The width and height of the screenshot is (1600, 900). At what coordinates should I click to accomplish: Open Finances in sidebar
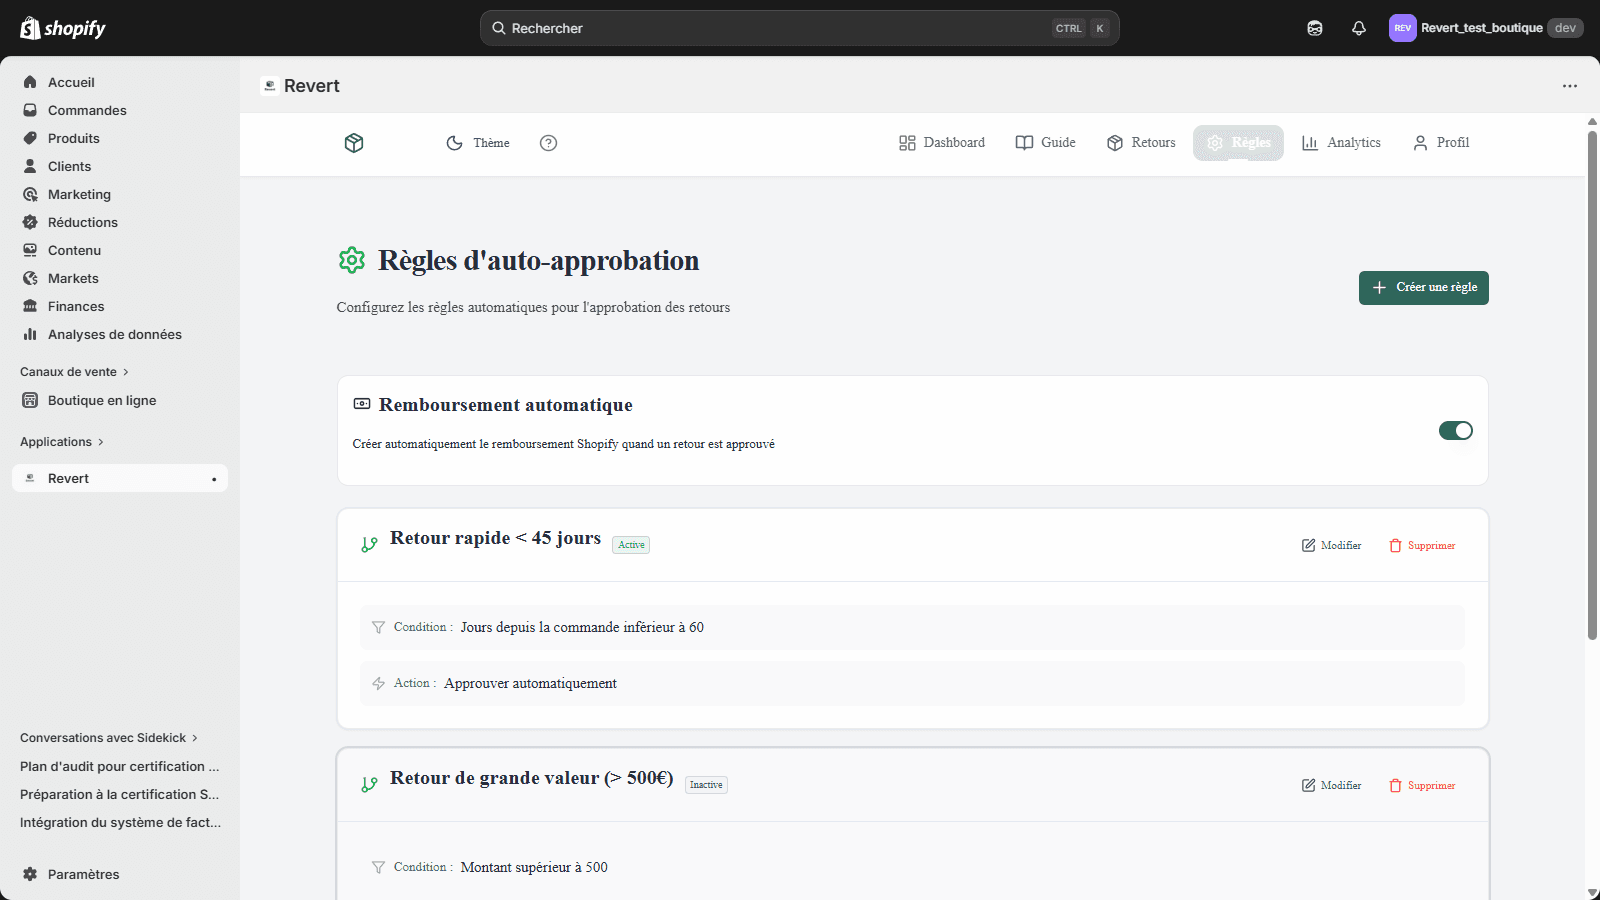point(120,306)
